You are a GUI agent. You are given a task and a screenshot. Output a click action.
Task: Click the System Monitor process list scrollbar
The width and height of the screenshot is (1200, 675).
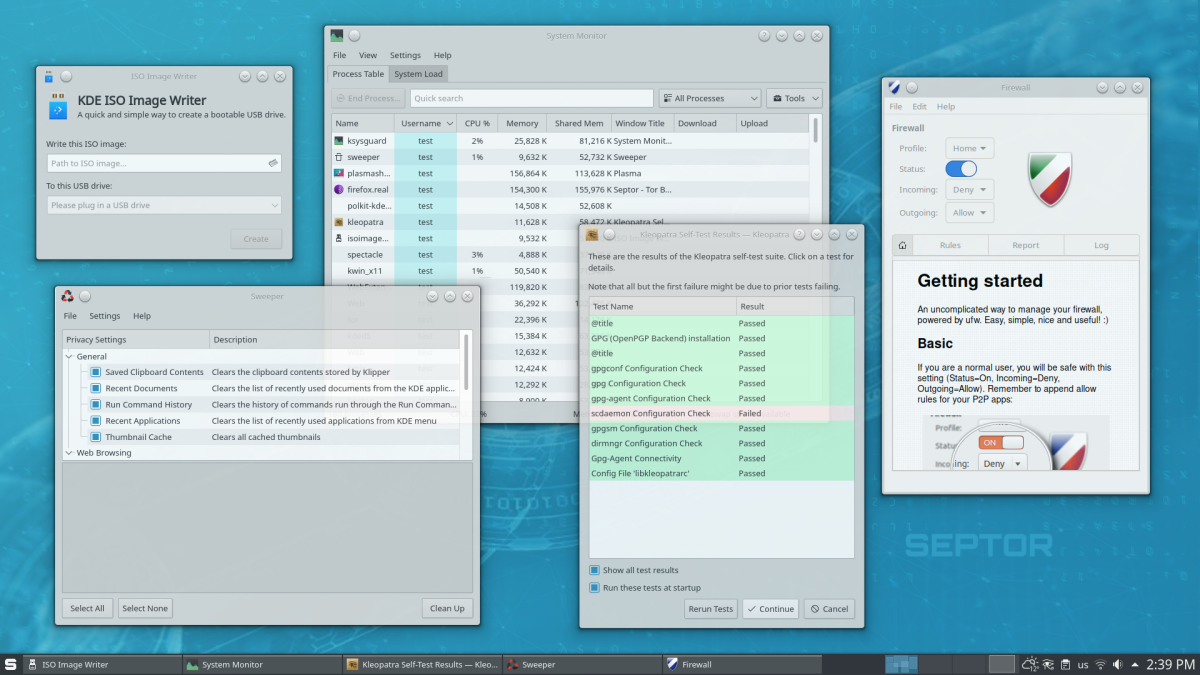click(815, 130)
